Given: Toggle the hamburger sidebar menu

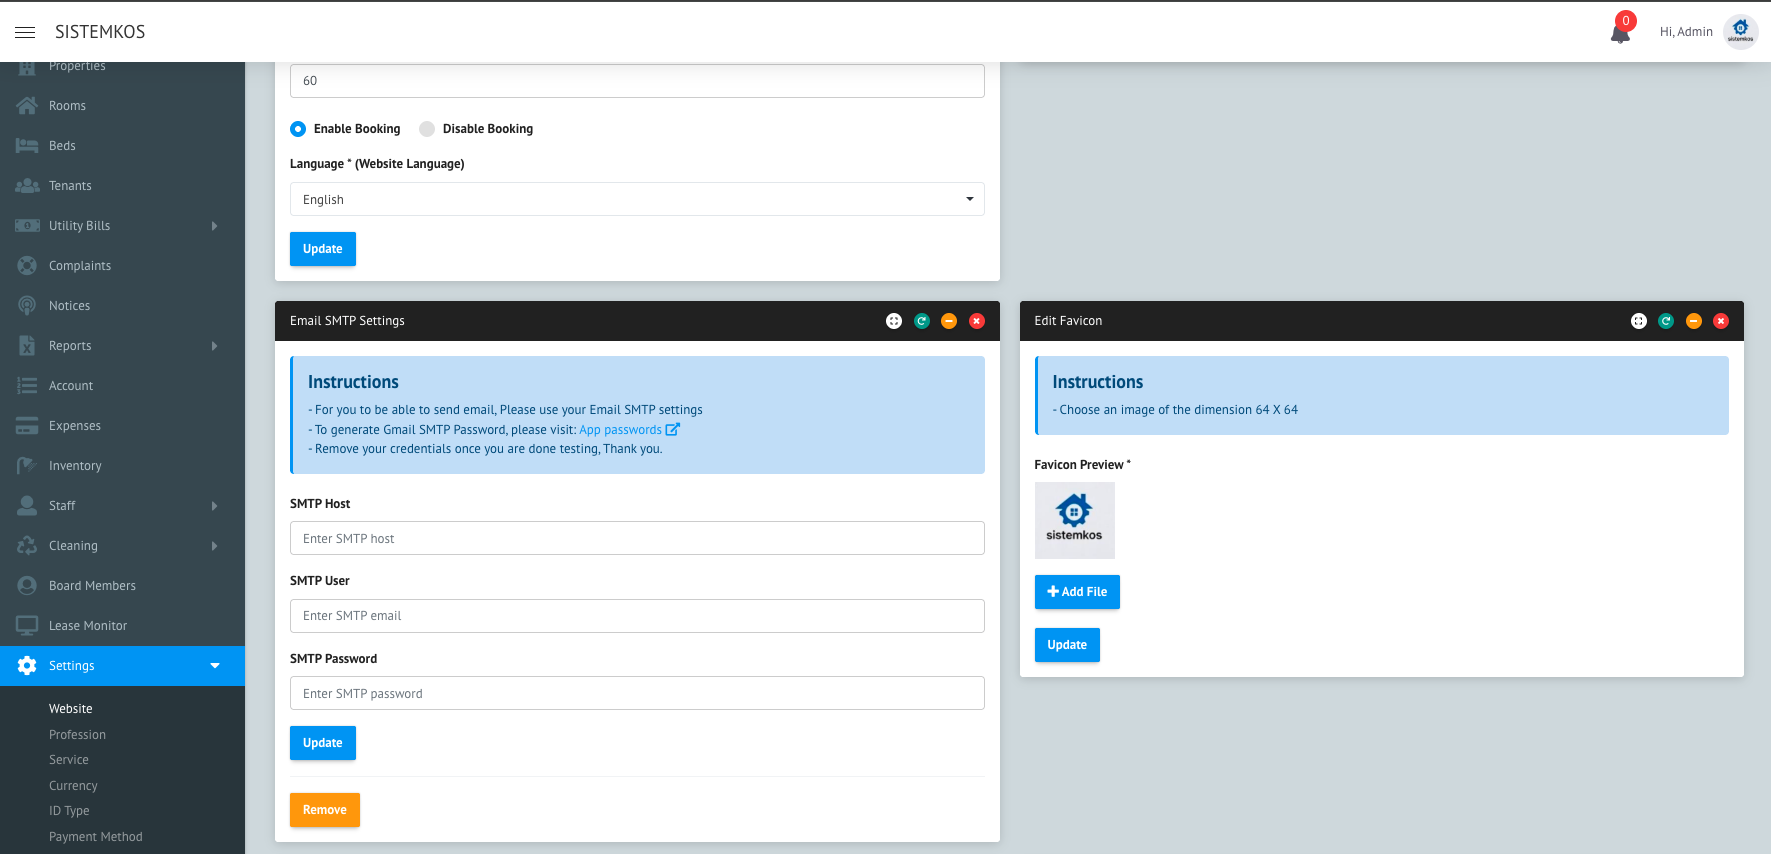Looking at the screenshot, I should click(x=25, y=32).
